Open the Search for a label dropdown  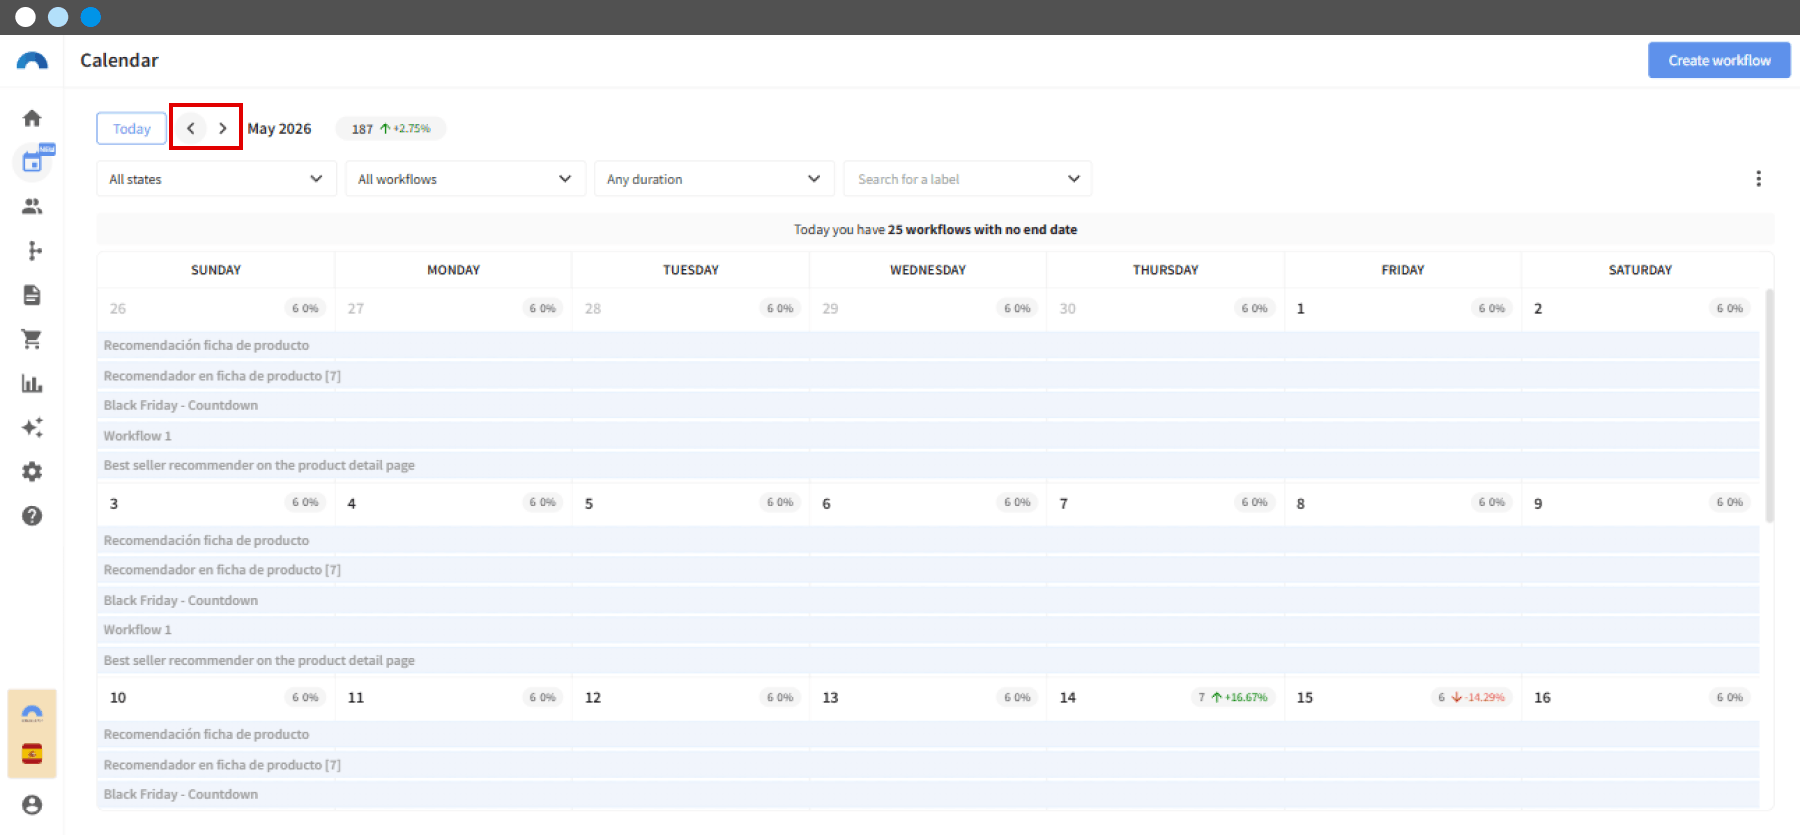[967, 179]
